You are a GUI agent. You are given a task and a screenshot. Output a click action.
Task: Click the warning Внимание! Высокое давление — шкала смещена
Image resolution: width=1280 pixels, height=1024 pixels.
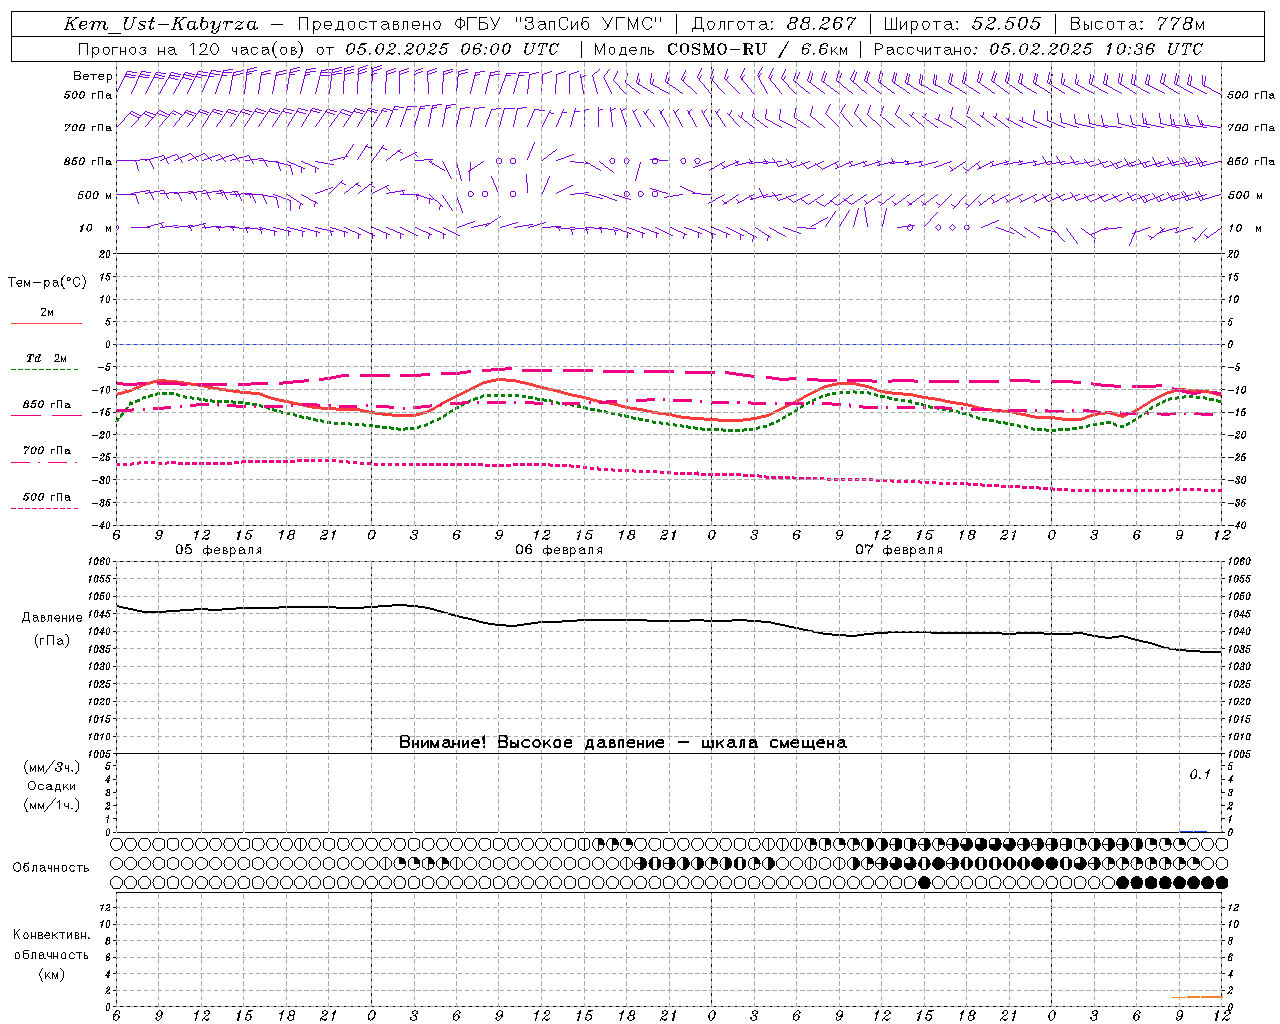[x=623, y=743]
